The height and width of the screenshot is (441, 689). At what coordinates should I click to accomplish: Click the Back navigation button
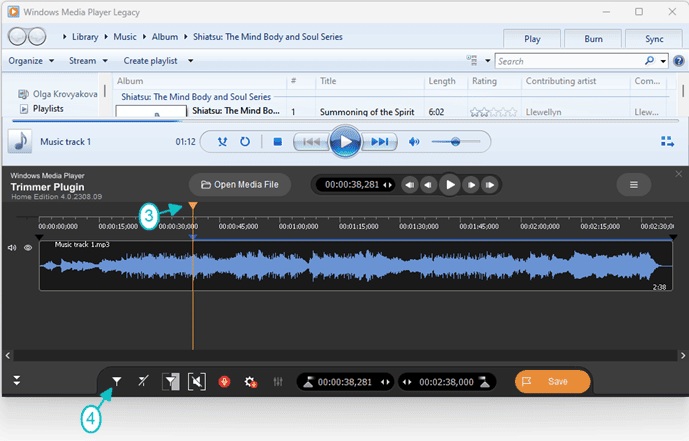pos(18,36)
